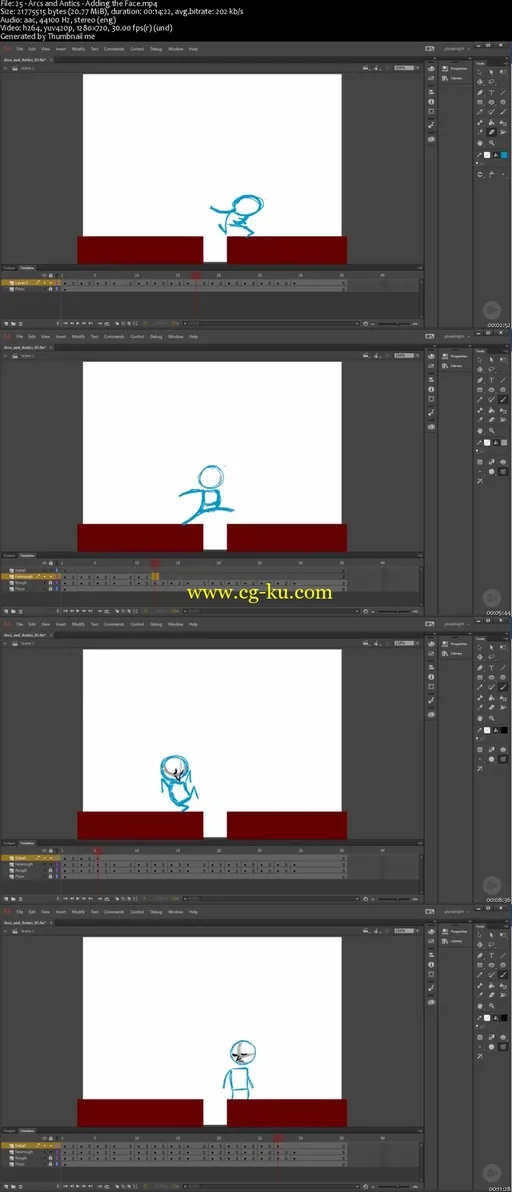Select the Eyedropper tool in the 00:05:44 frame
This screenshot has width=512, height=1192.
point(479,420)
